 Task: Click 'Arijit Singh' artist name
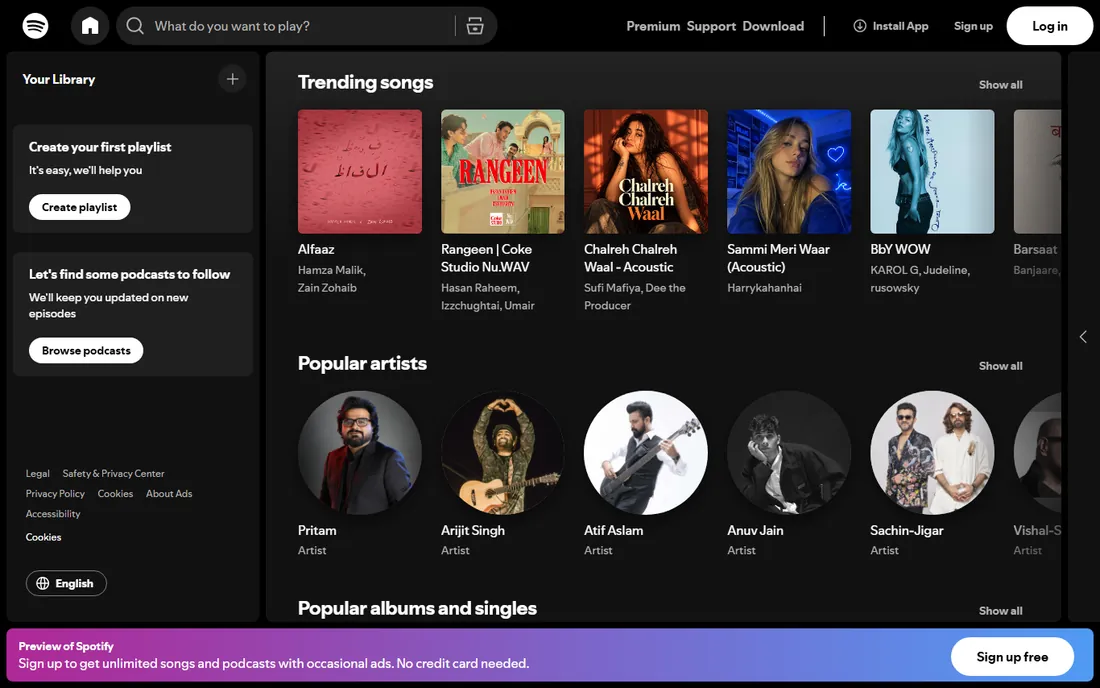pyautogui.click(x=473, y=530)
